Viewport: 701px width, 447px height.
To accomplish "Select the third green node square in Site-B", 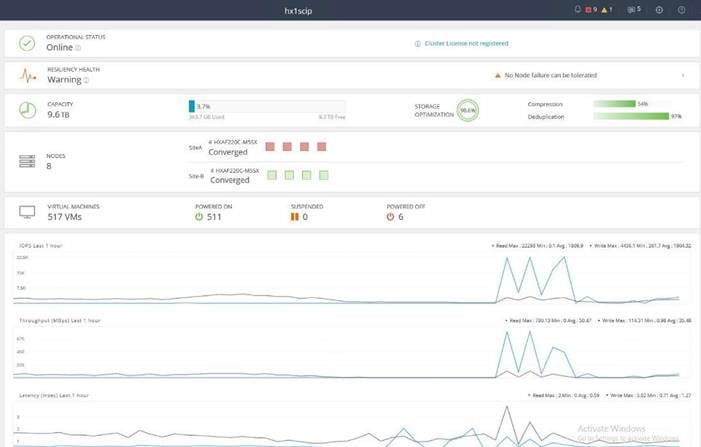I will point(306,175).
